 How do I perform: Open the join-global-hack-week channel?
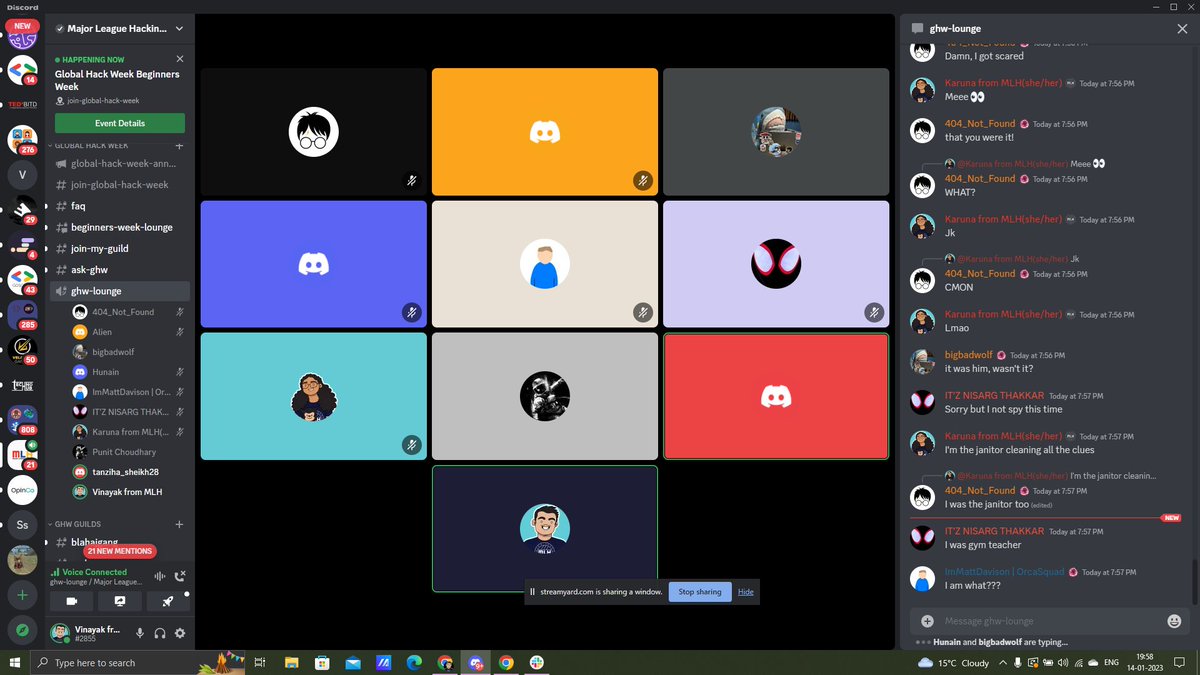pyautogui.click(x=120, y=185)
